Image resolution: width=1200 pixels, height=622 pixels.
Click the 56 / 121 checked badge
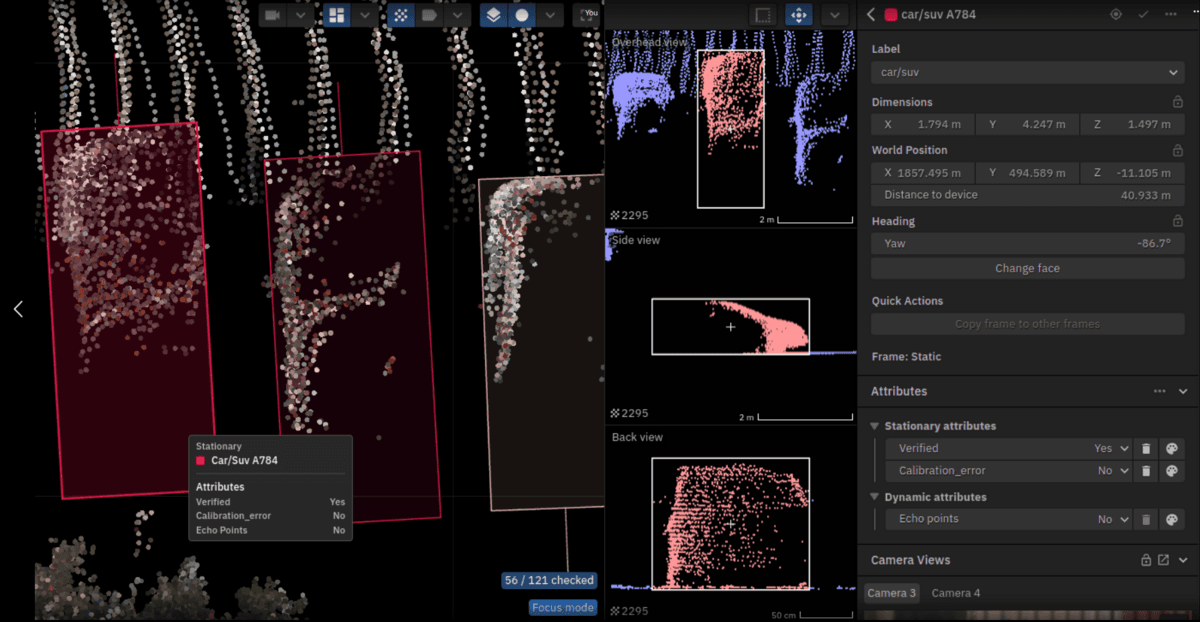549,580
